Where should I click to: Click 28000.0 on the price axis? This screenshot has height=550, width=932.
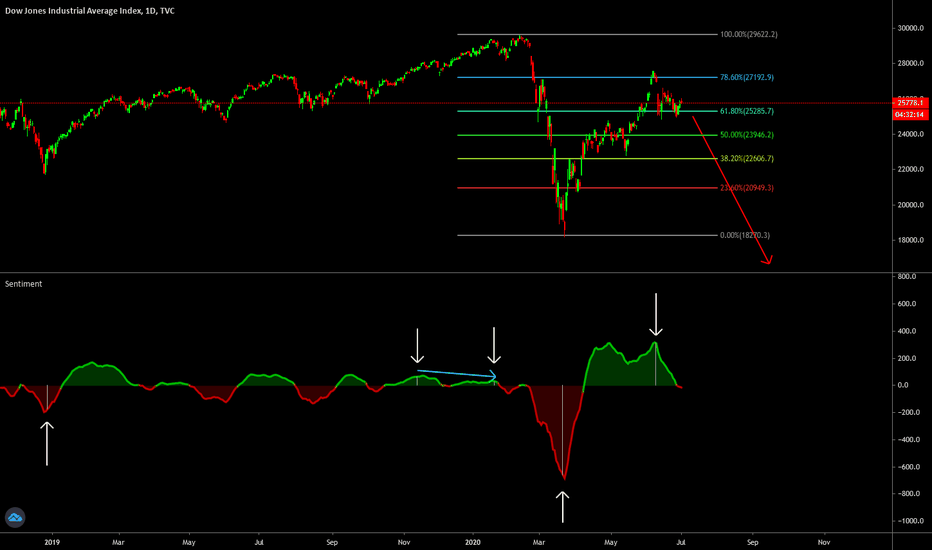tap(911, 63)
